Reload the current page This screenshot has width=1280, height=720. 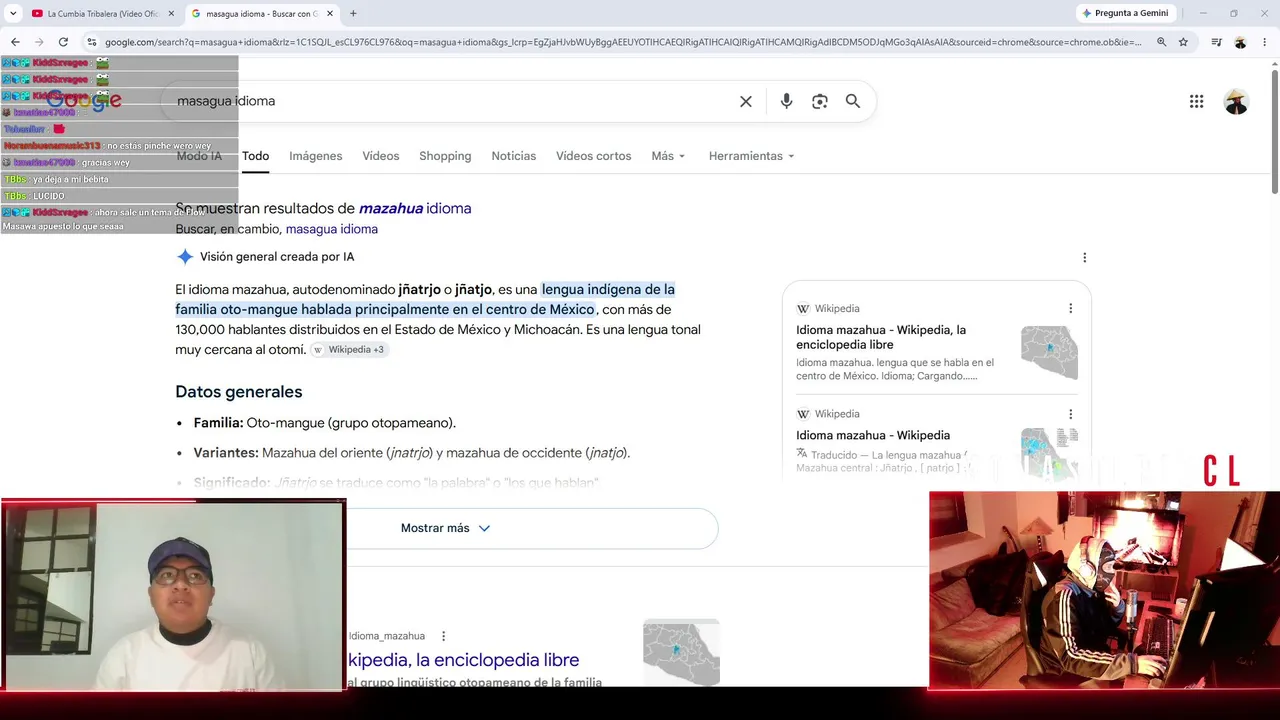63,42
